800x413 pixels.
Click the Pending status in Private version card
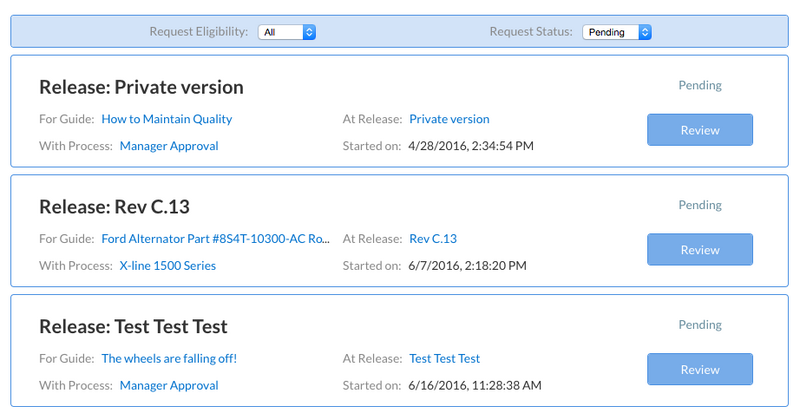tap(700, 85)
